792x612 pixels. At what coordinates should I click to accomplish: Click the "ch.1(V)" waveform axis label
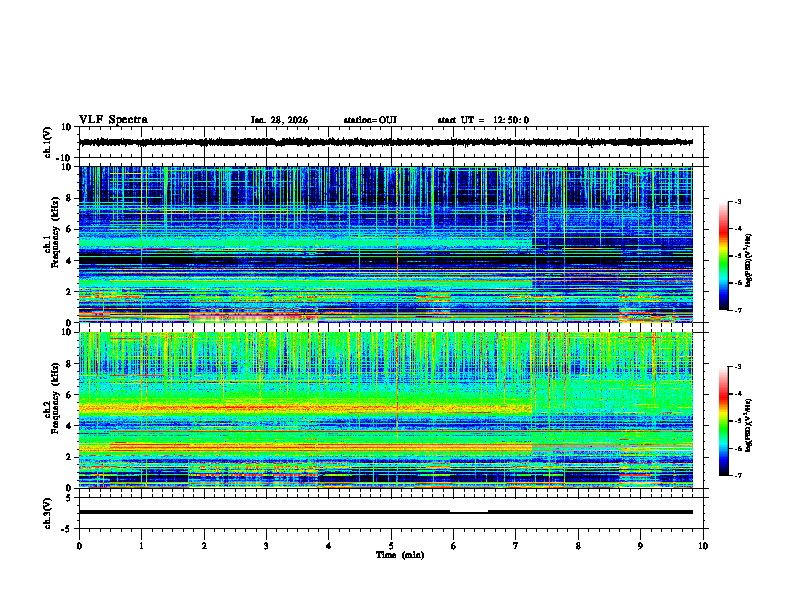point(47,142)
